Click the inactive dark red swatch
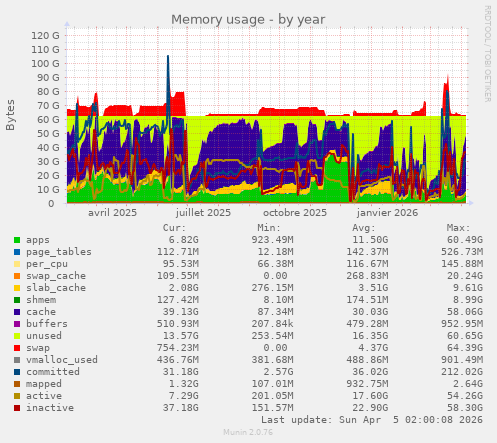 coord(17,408)
